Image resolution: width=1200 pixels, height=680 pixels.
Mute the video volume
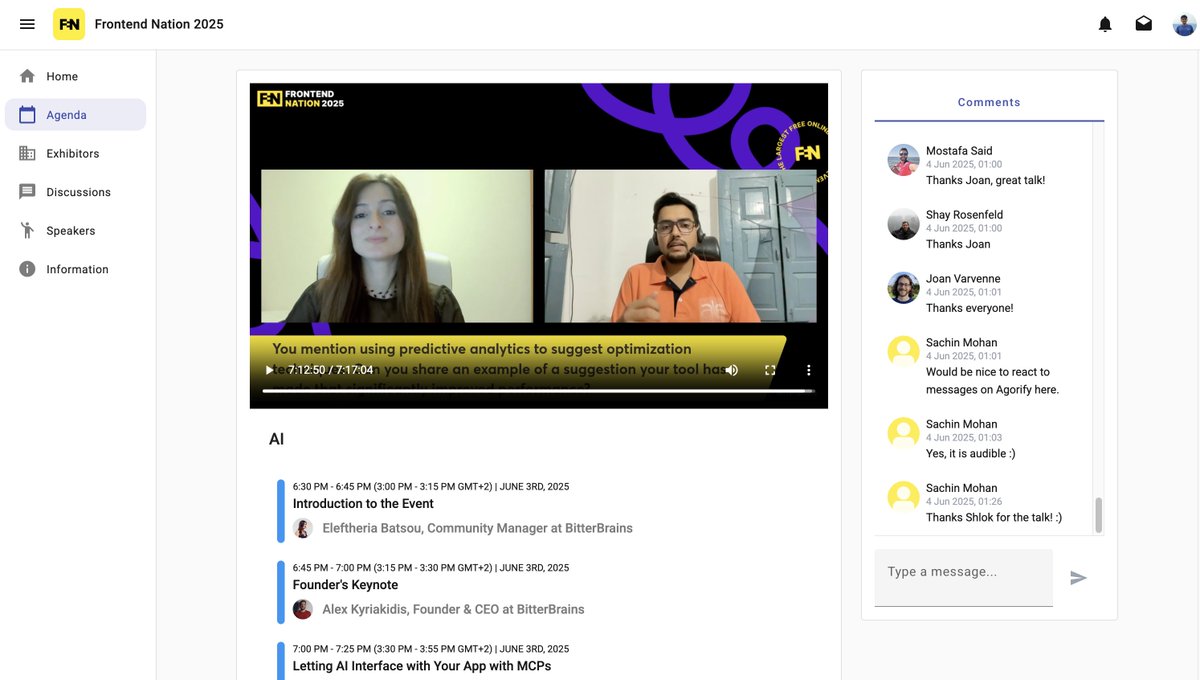(x=732, y=370)
